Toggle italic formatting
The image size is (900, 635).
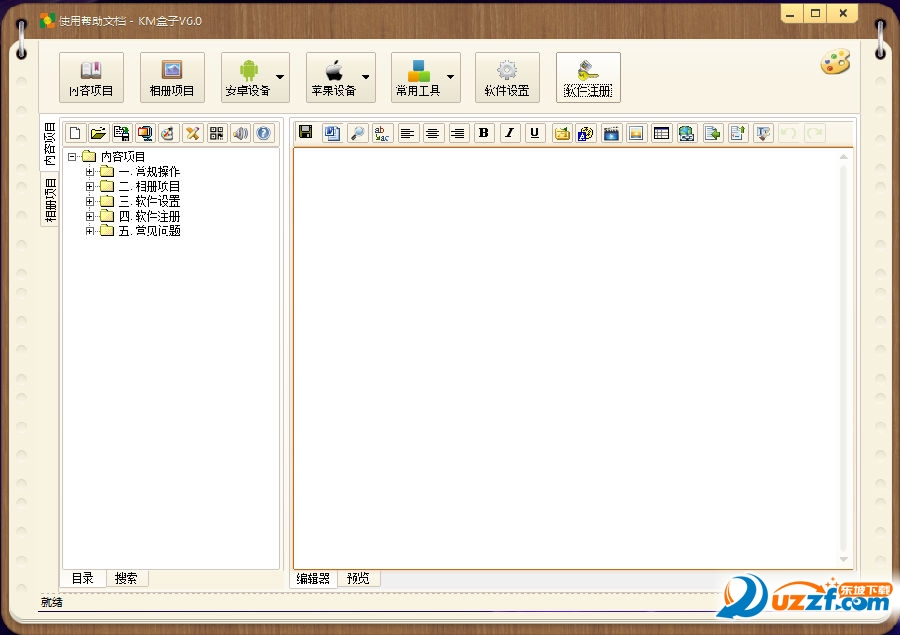click(509, 133)
